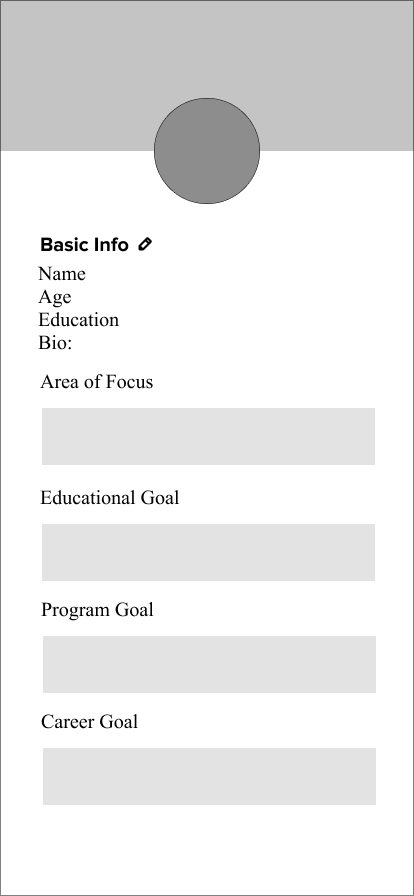
Task: Focus the Educational Goal text box
Action: tap(208, 552)
